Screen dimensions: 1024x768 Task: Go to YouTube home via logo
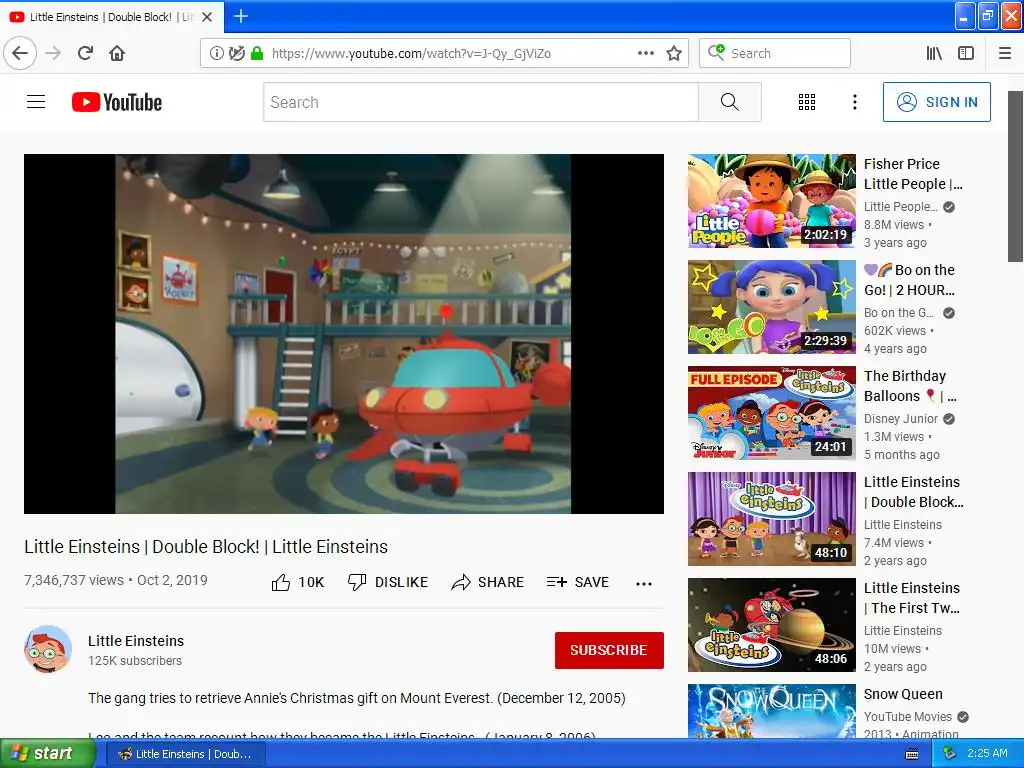[x=117, y=102]
